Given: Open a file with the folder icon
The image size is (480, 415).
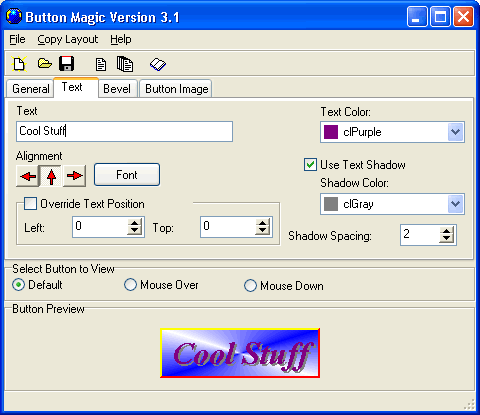Looking at the screenshot, I should (44, 63).
